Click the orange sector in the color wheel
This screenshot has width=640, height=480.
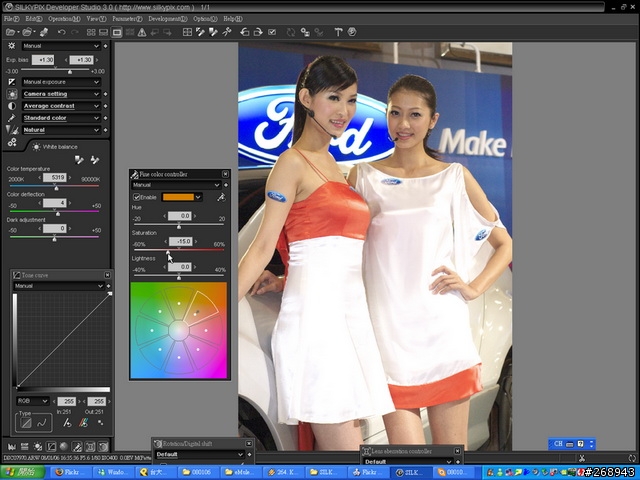tap(202, 309)
